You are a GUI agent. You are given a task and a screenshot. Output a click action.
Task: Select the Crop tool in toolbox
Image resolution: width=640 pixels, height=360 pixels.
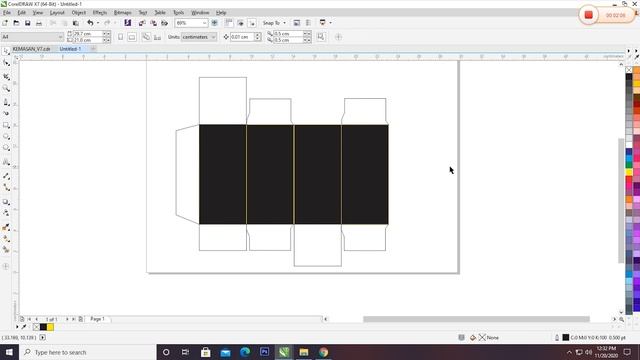point(6,76)
